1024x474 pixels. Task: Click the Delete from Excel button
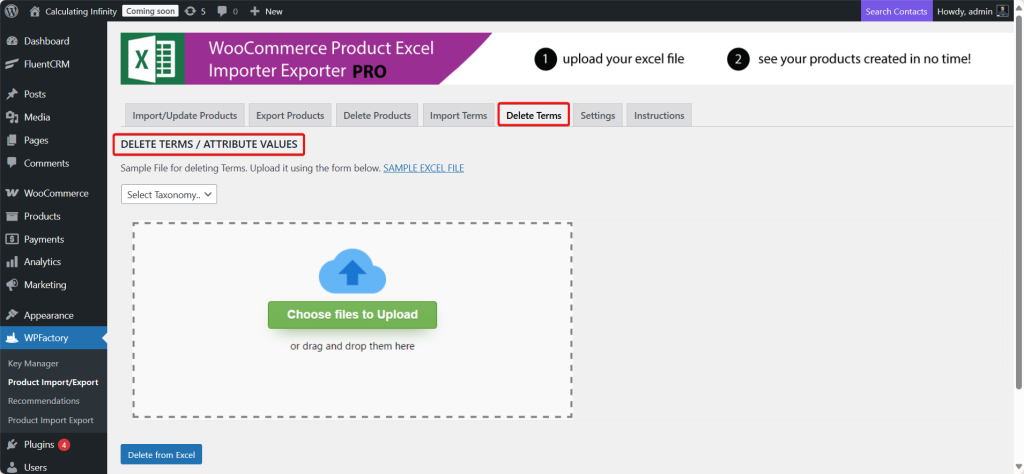(161, 455)
